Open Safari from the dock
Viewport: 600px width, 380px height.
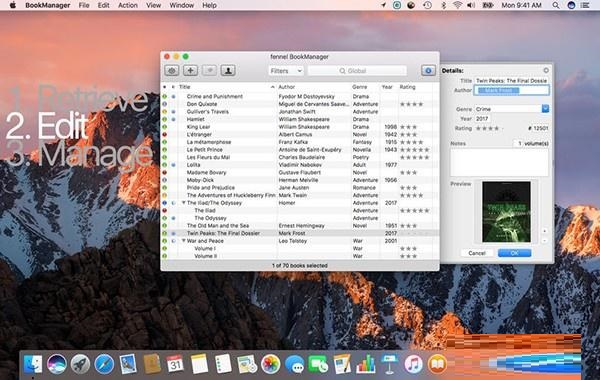point(104,364)
